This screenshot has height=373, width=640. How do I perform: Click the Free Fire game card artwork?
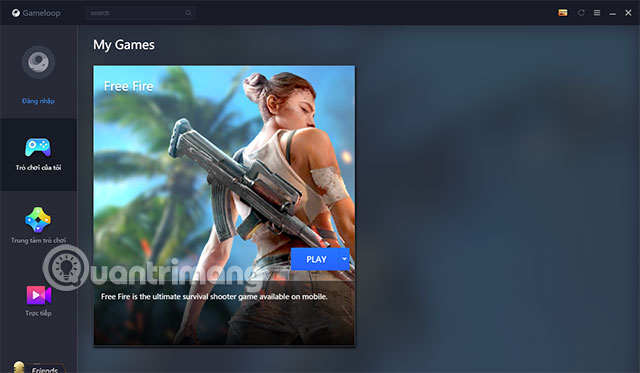coord(224,206)
